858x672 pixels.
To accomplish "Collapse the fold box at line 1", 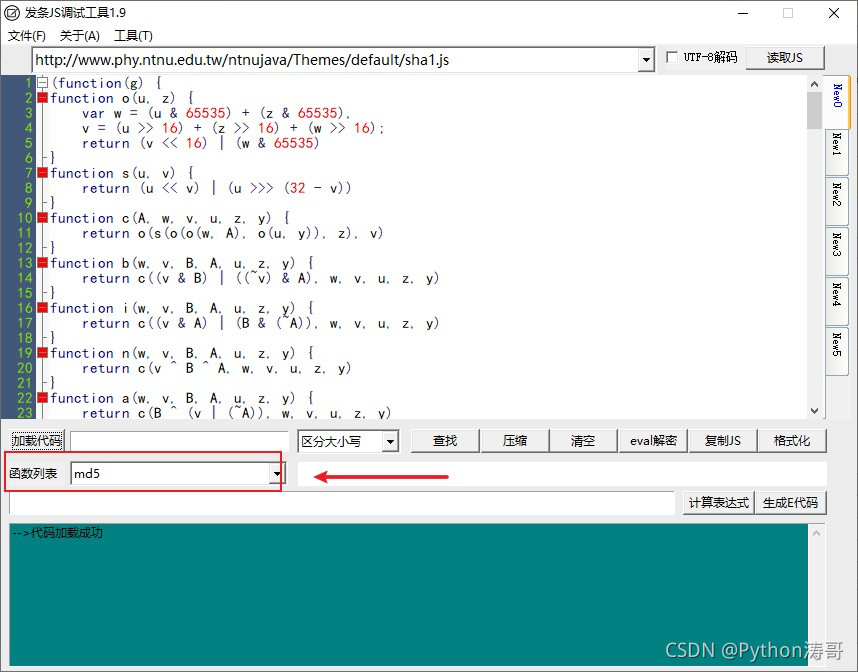I will [x=42, y=83].
